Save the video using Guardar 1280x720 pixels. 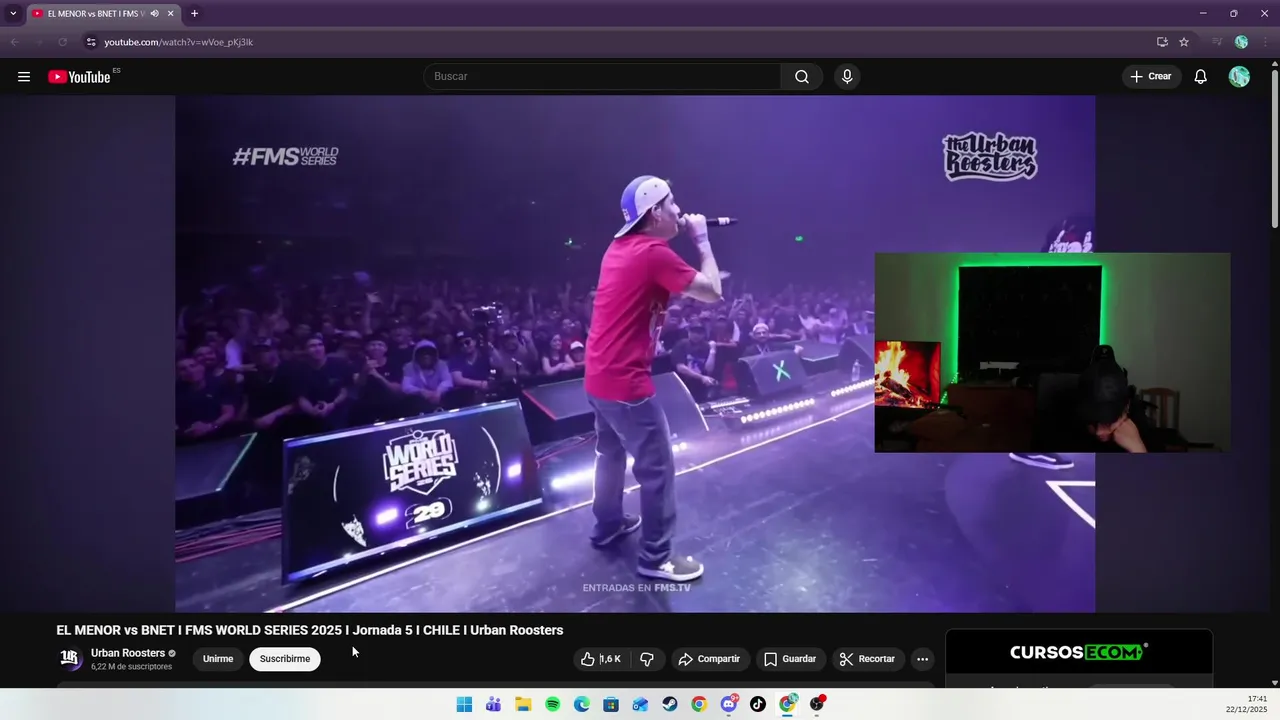(x=790, y=659)
